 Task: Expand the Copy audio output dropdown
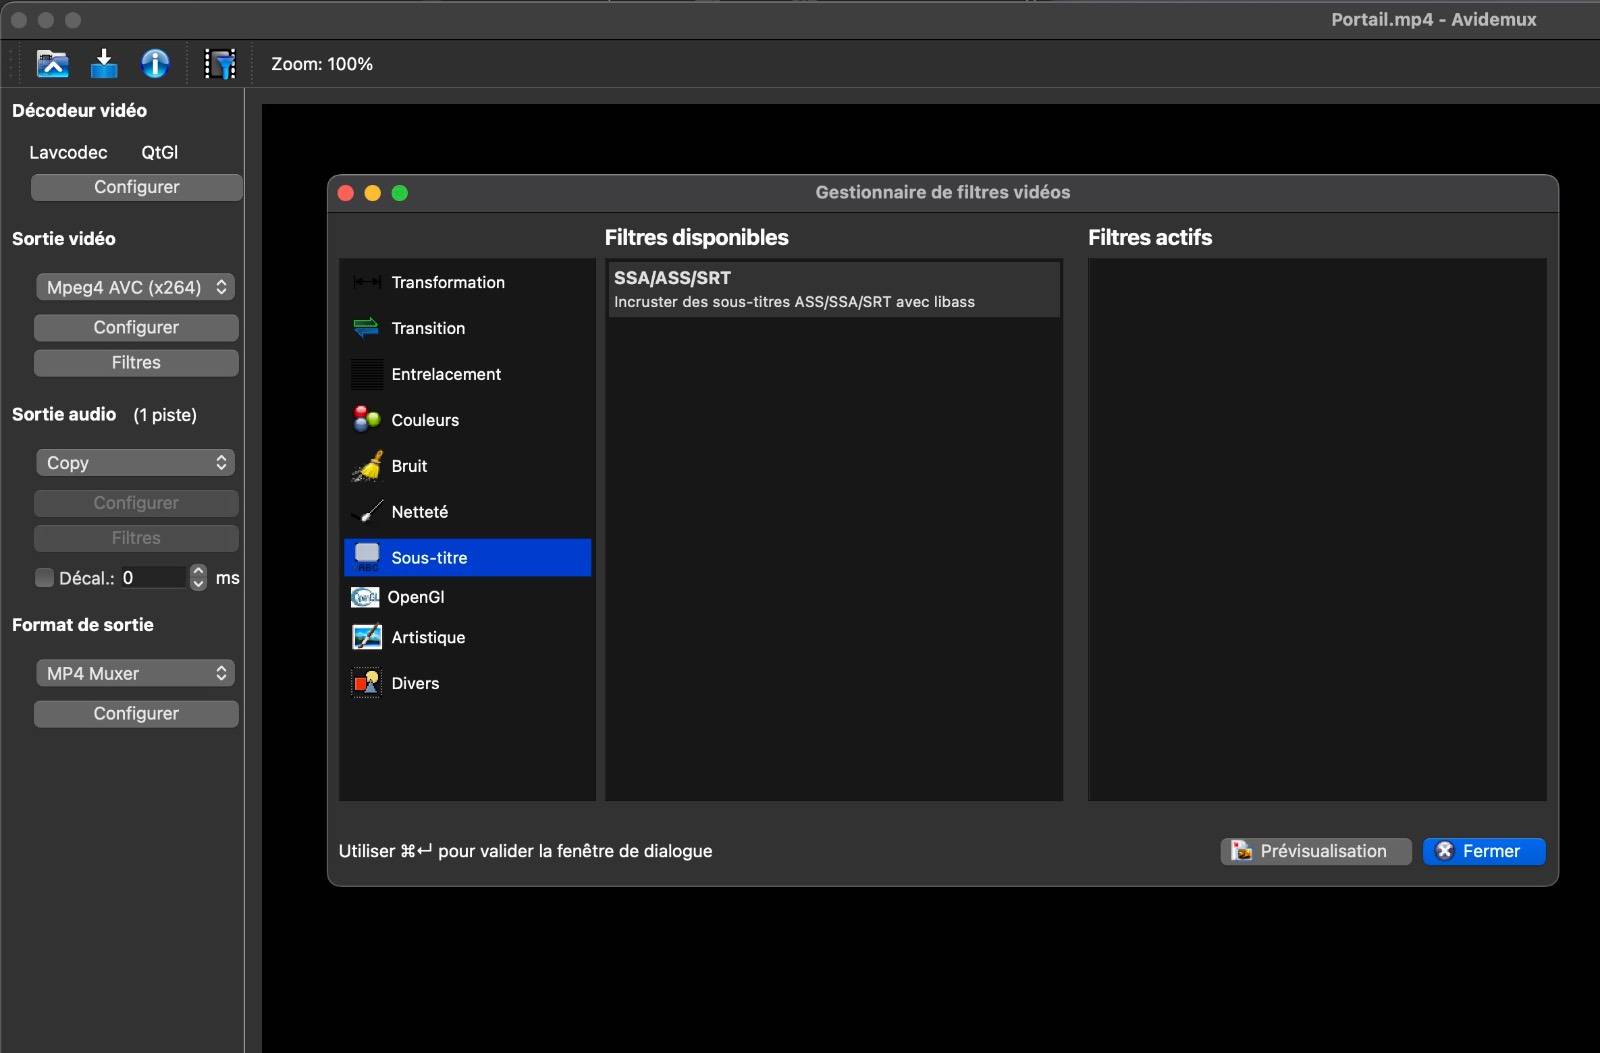(x=136, y=463)
